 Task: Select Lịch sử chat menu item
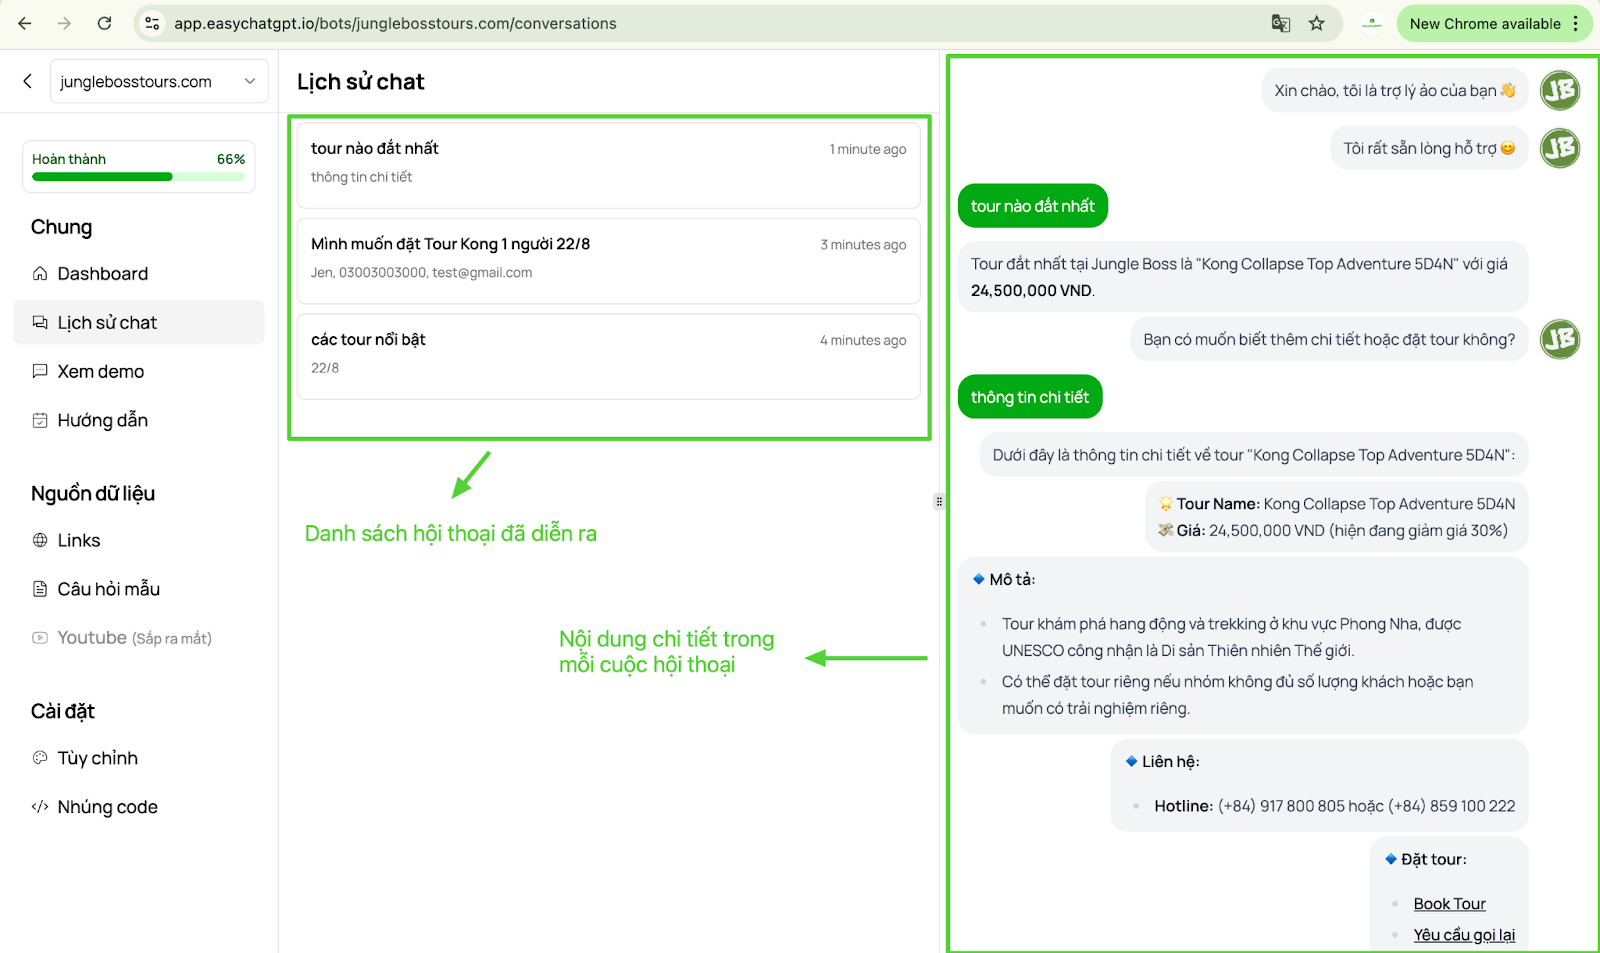coord(139,322)
